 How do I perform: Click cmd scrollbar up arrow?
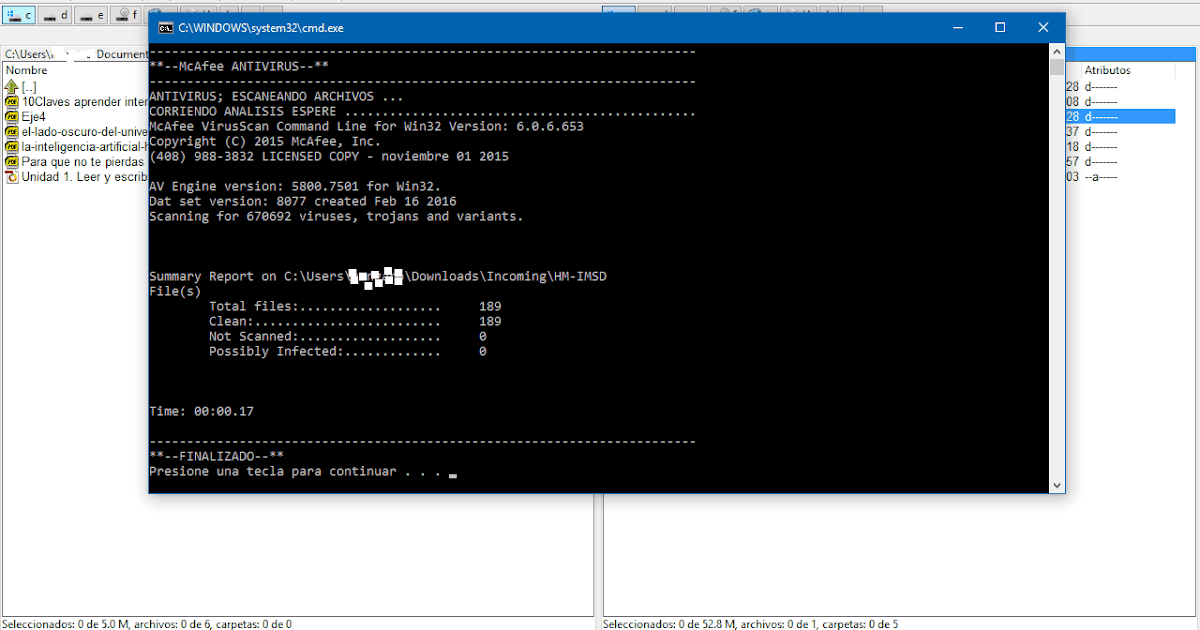(1057, 51)
